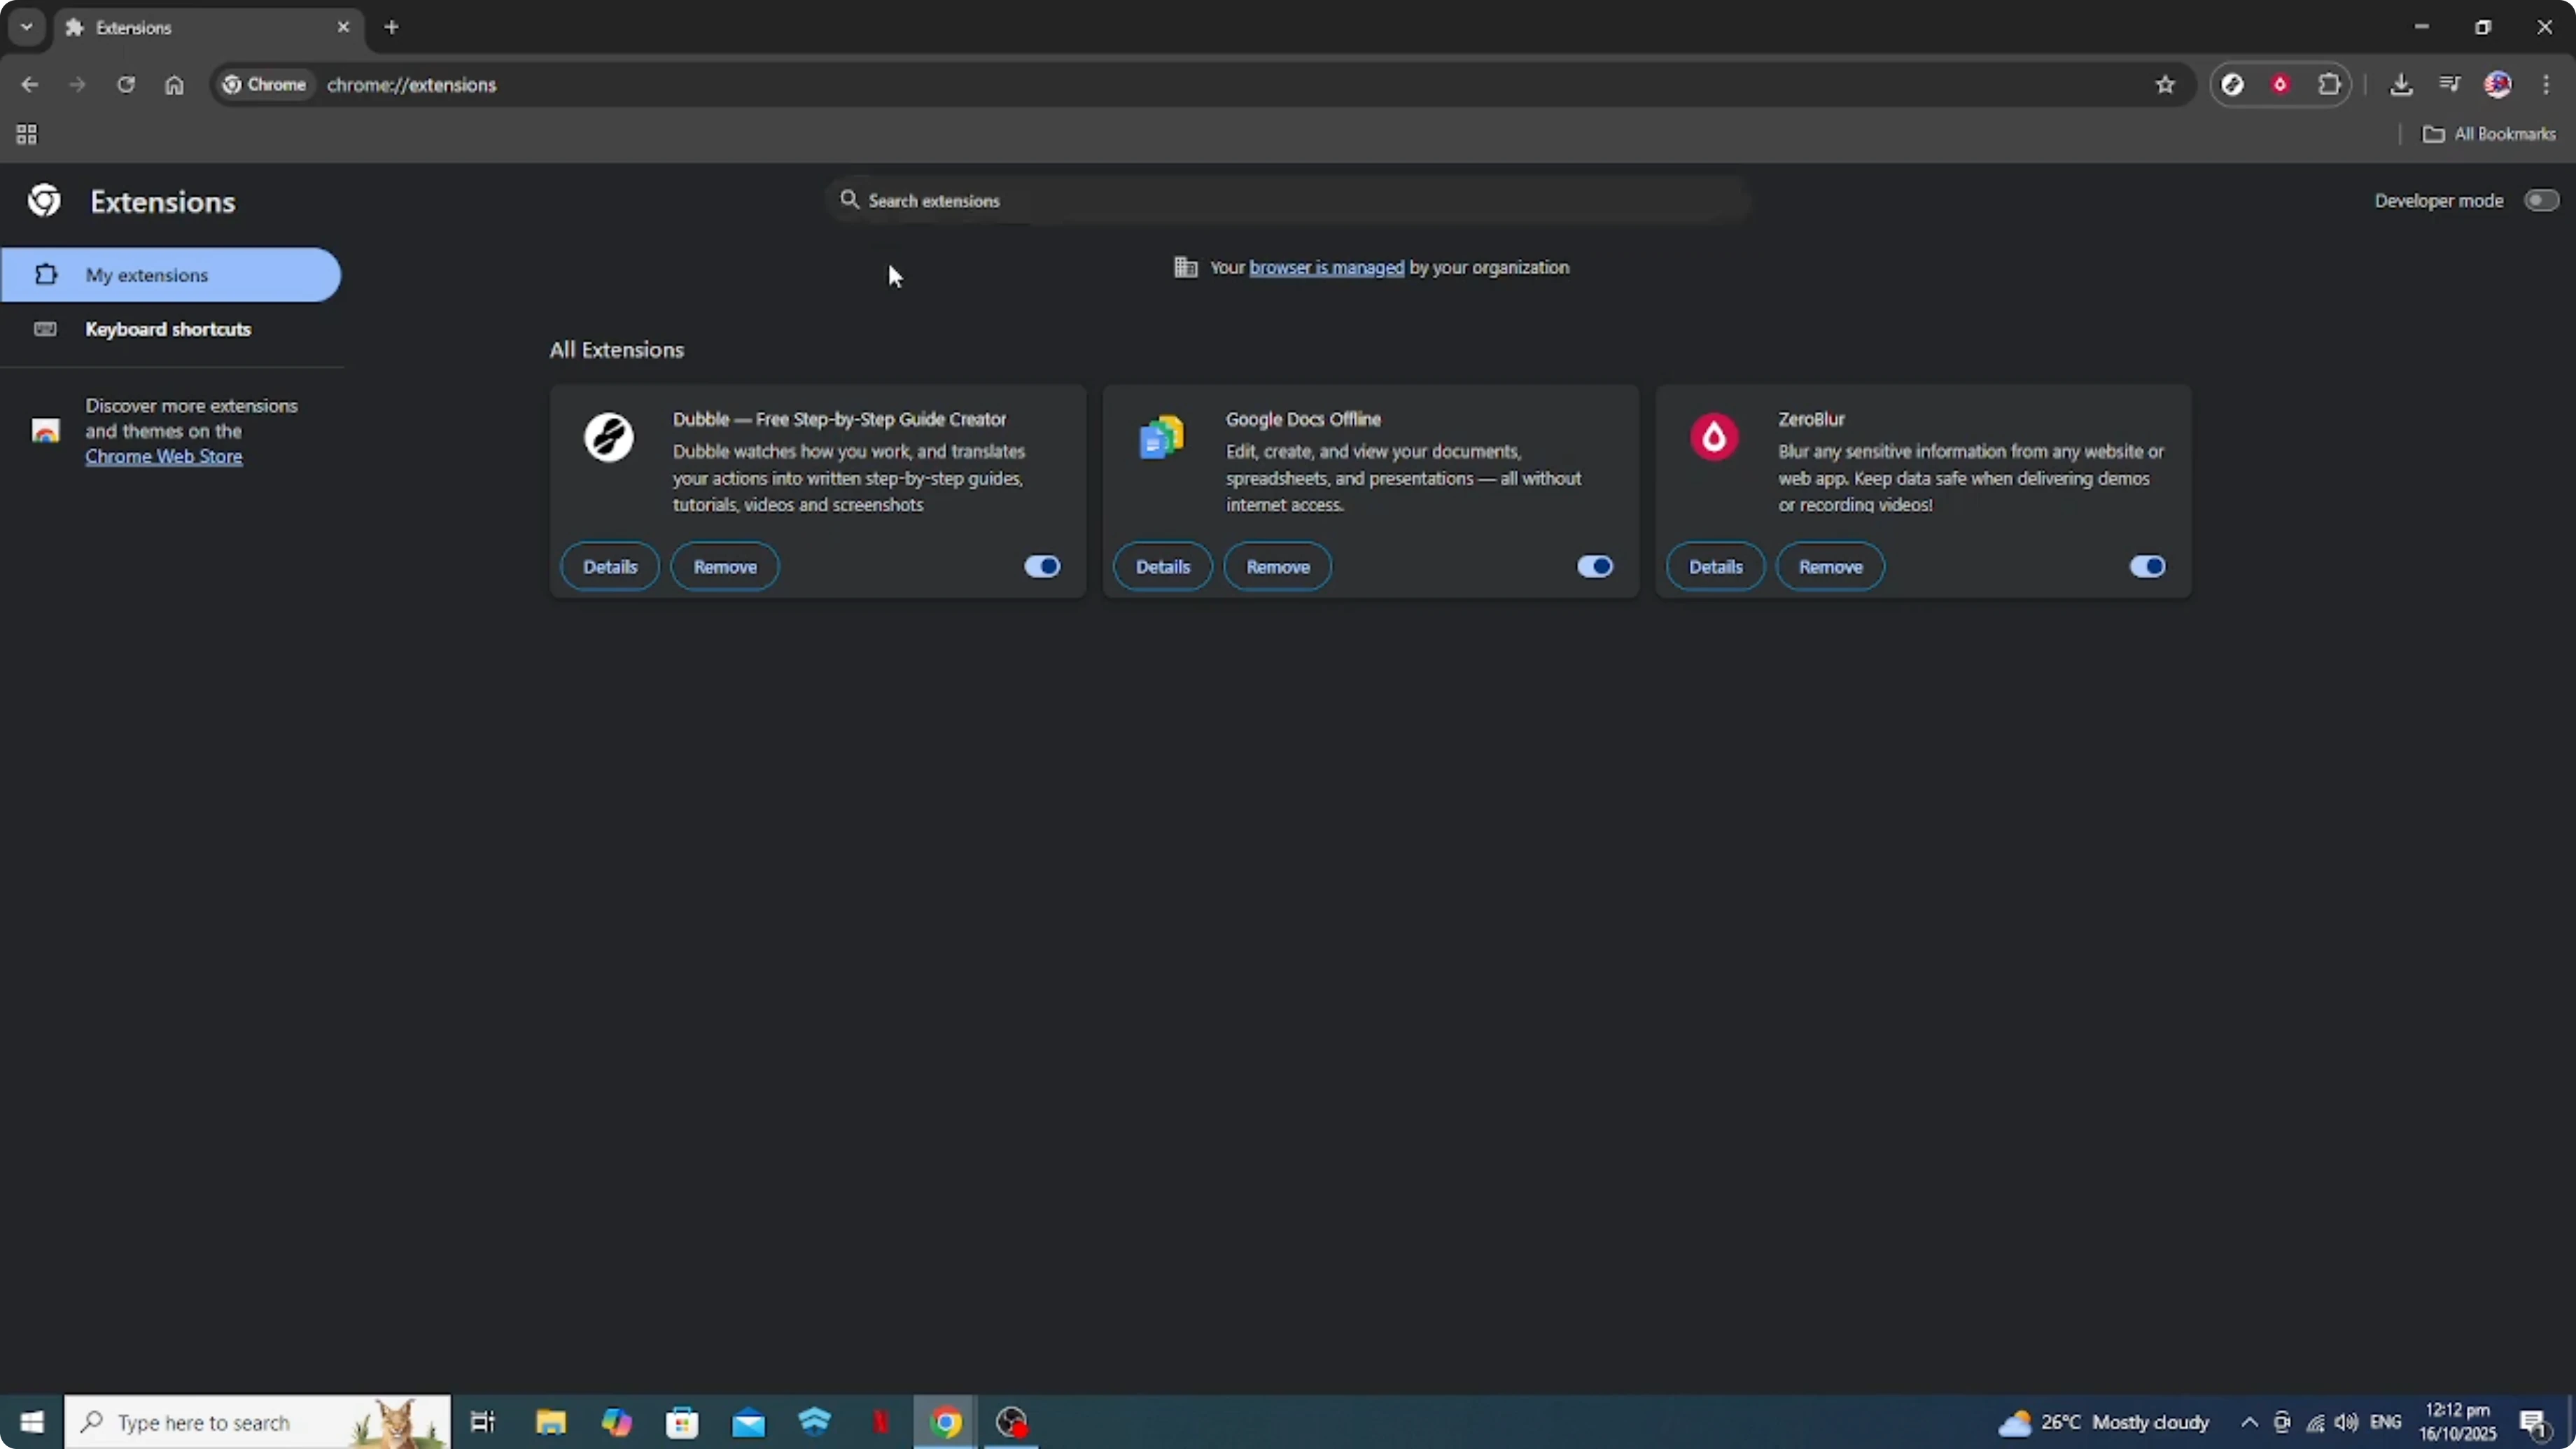Select Keyboard shortcuts in sidebar
Viewport: 2576px width, 1449px height.
[170, 329]
